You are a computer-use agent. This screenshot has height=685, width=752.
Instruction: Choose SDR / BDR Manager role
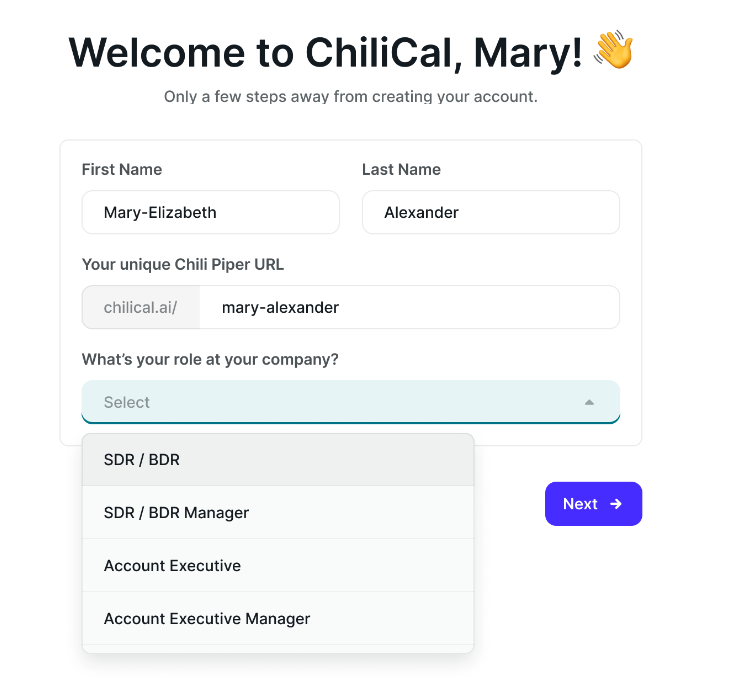tap(278, 512)
